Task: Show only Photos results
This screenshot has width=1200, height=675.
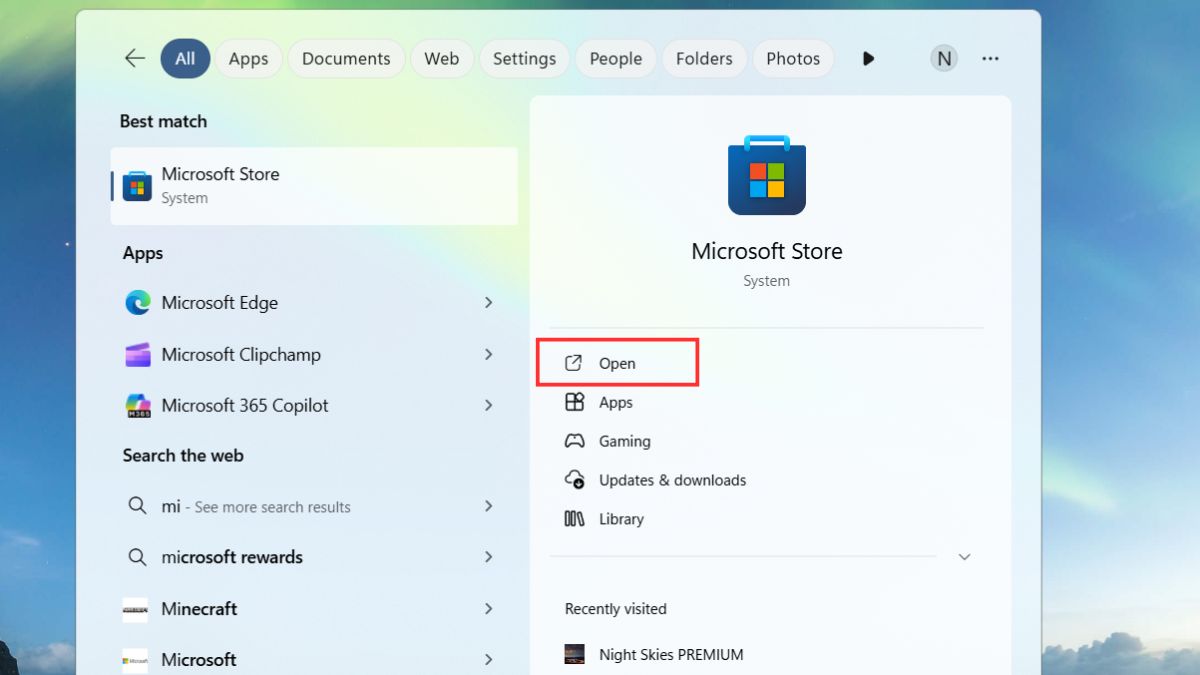Action: [793, 59]
